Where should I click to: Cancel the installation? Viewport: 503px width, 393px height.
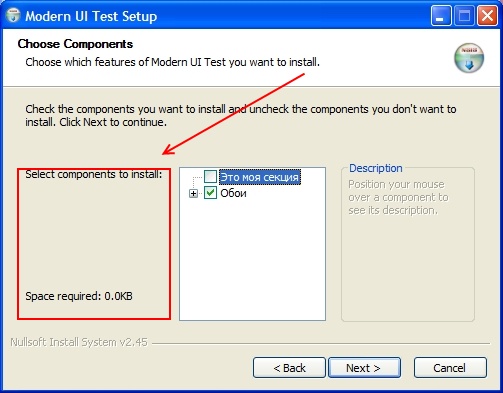pyautogui.click(x=450, y=368)
